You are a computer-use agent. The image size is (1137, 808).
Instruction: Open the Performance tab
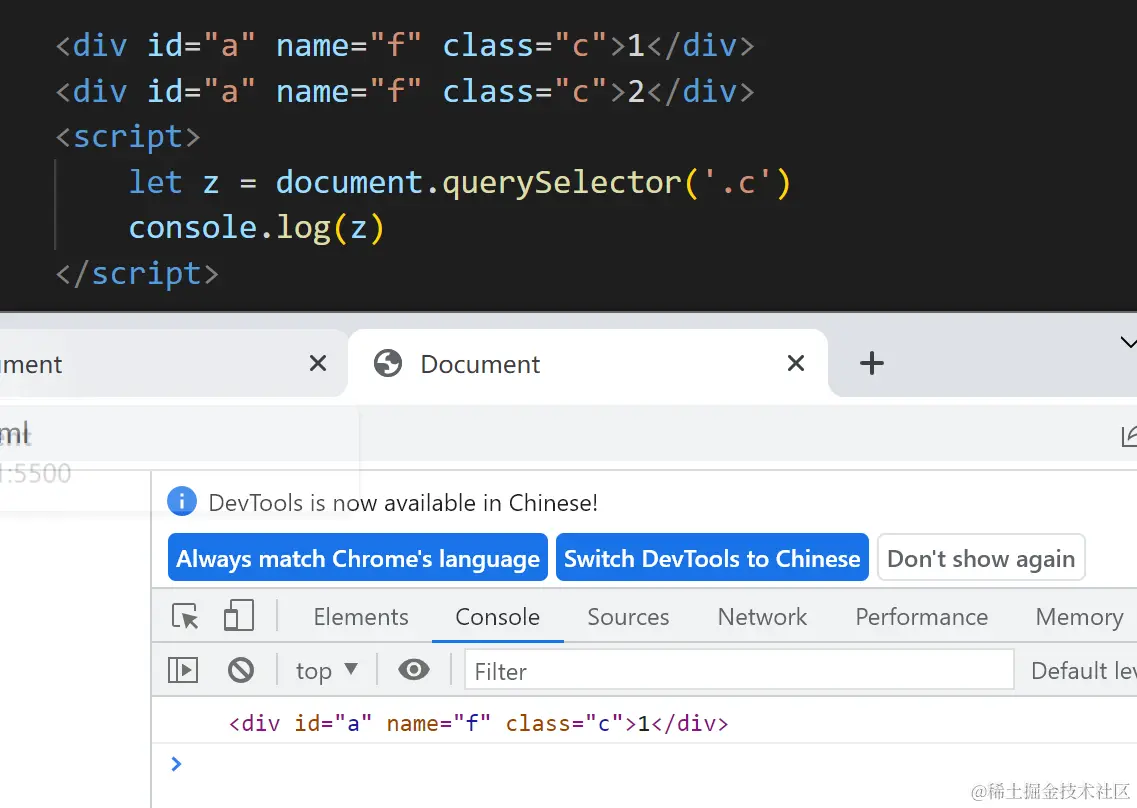922,617
